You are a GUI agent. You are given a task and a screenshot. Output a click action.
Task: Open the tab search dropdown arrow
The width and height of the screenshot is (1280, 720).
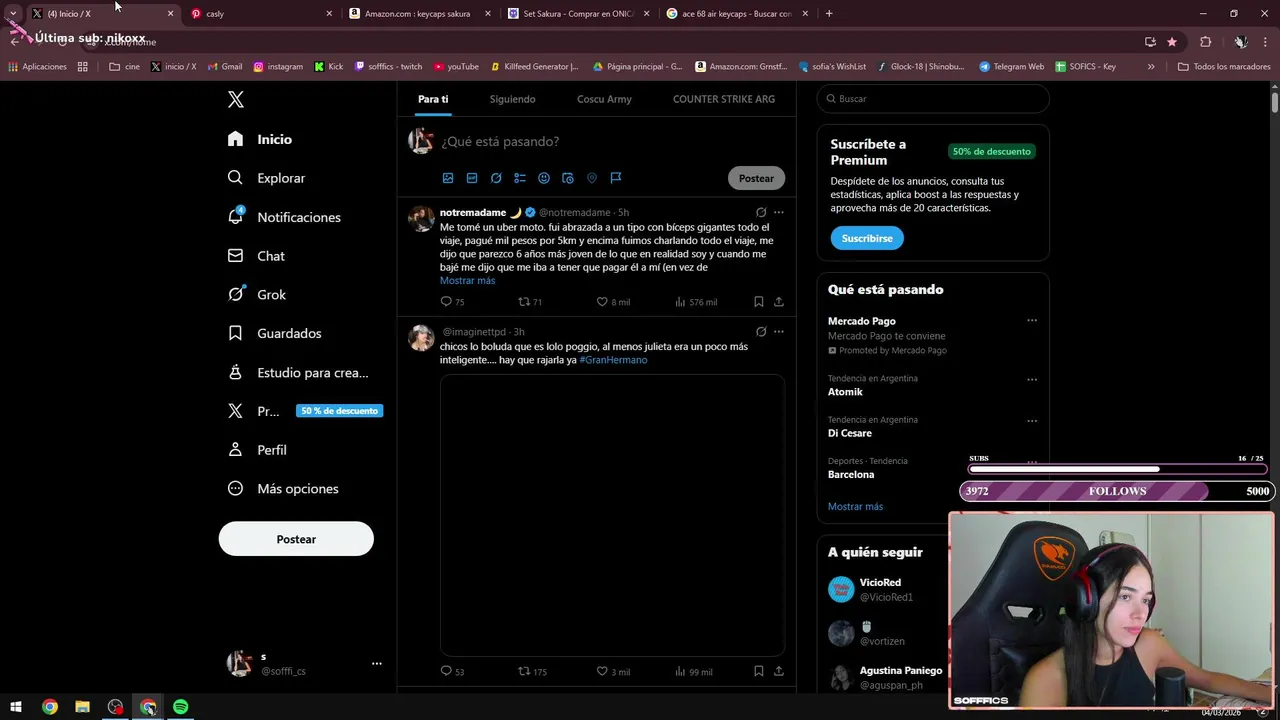[x=13, y=14]
